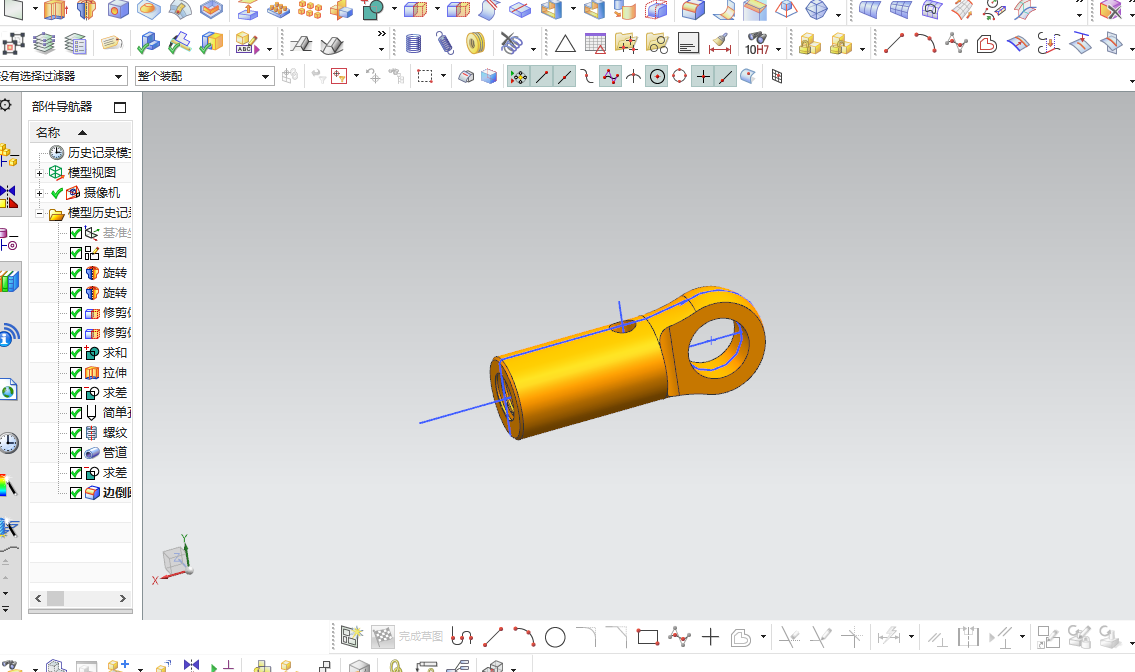Open the 10H7 tolerance binoculars tool
Viewport: 1135px width, 672px height.
[756, 44]
